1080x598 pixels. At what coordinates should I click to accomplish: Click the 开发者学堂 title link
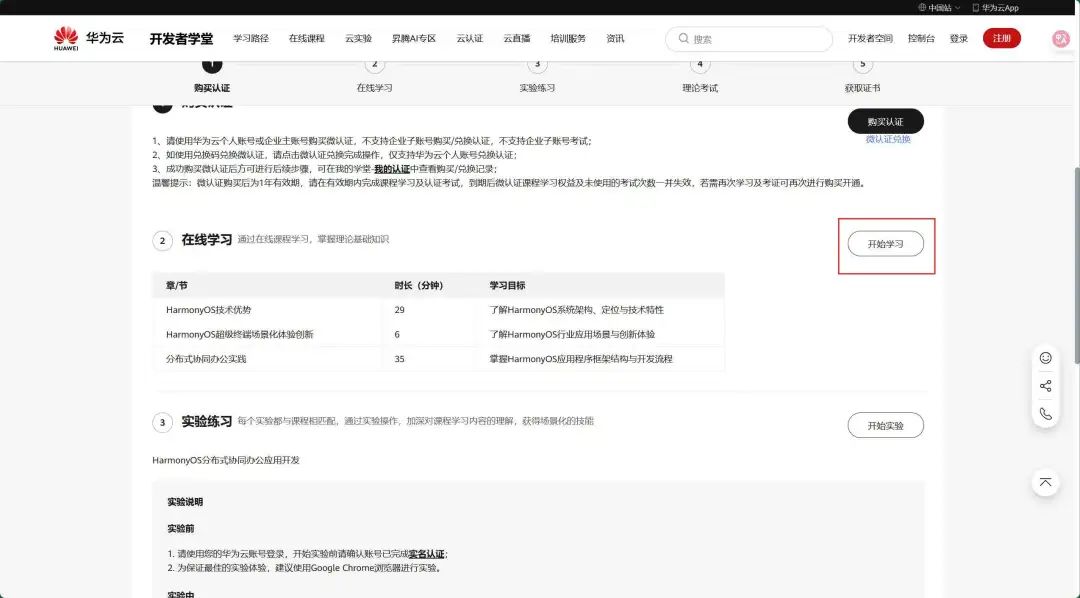click(181, 39)
